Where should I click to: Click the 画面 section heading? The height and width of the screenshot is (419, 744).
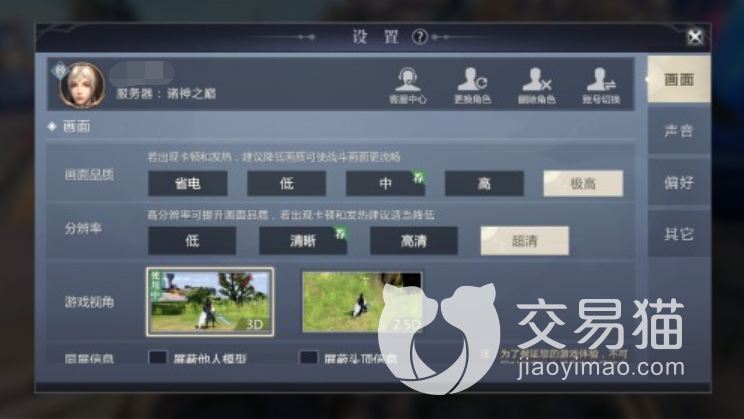76,127
